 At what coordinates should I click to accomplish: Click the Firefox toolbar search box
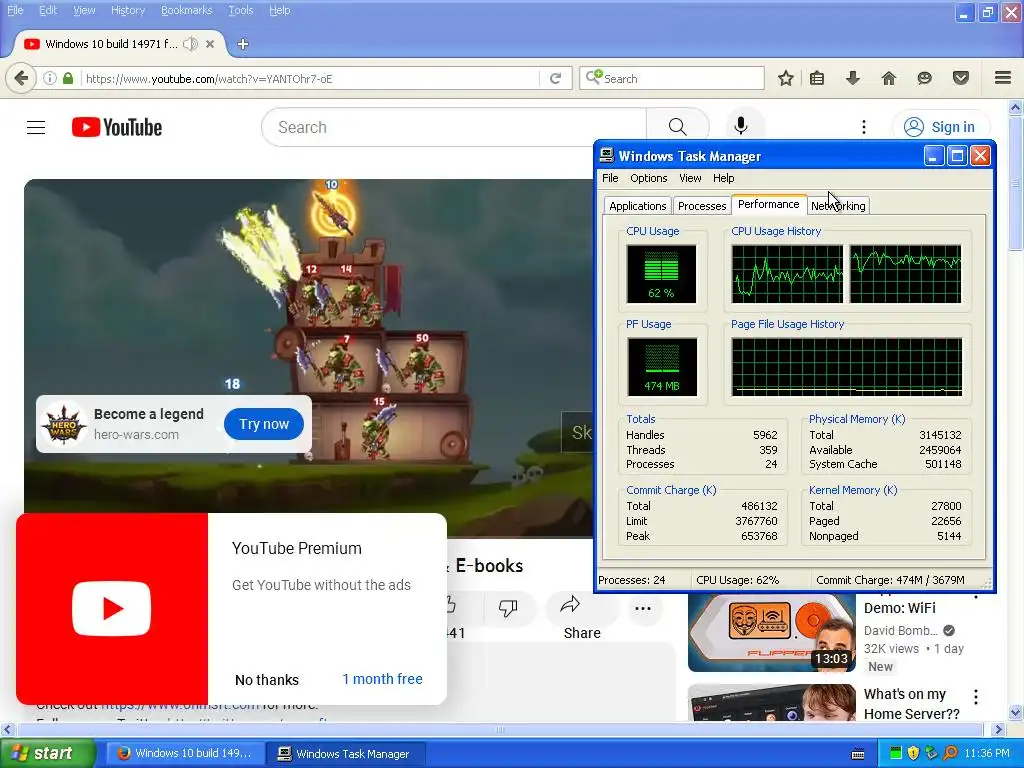point(673,78)
